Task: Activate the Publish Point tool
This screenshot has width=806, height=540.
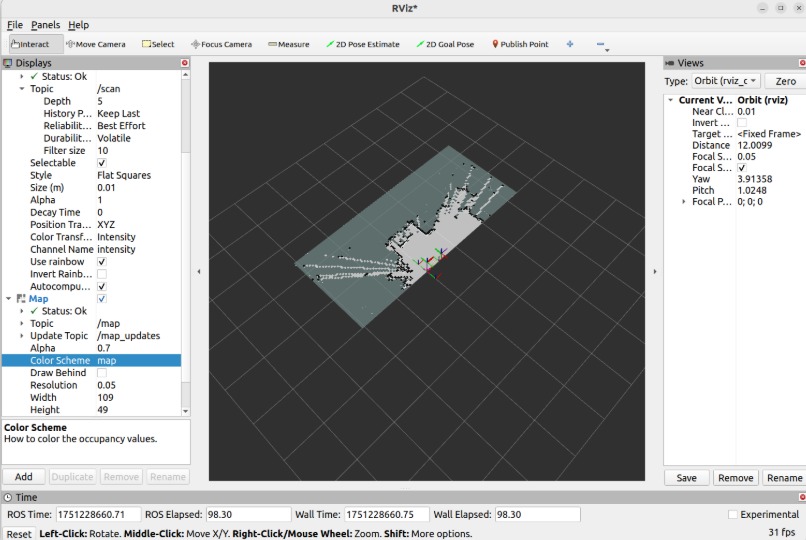Action: (x=520, y=44)
